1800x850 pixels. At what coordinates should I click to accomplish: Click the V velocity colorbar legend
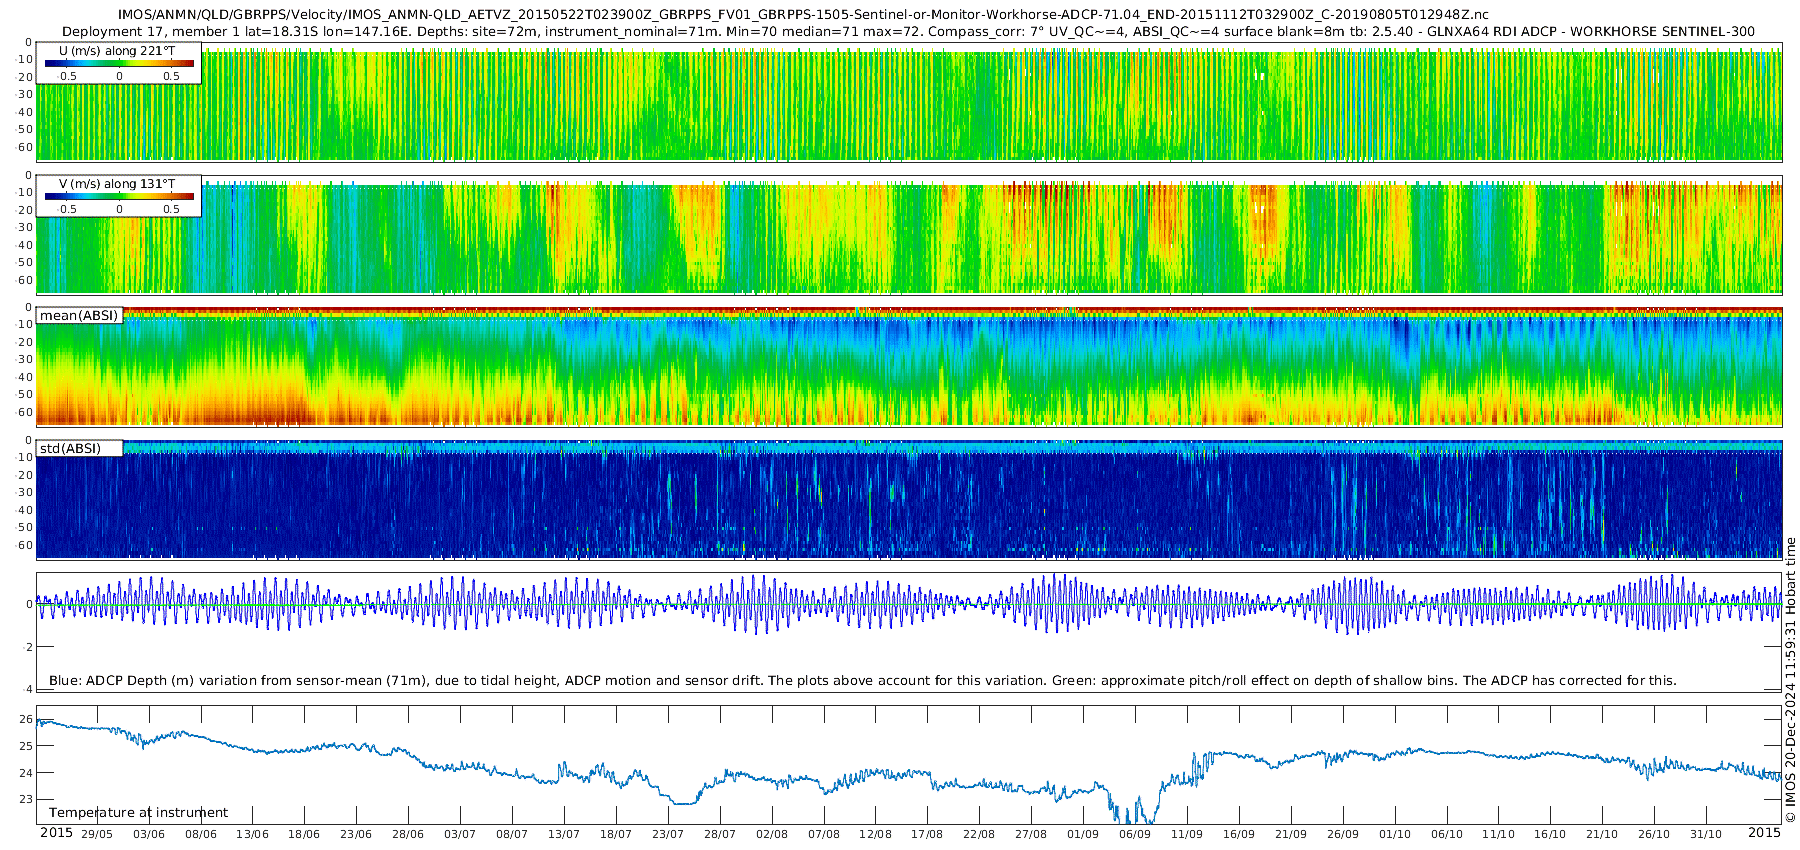(x=119, y=197)
